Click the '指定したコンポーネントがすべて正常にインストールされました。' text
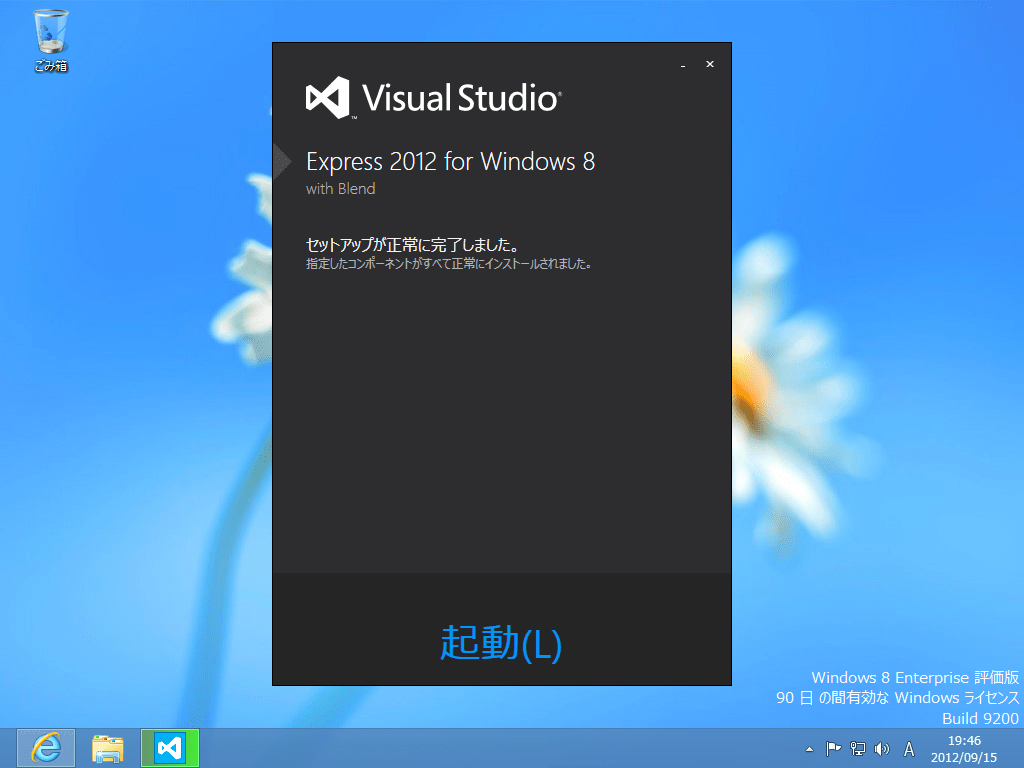This screenshot has width=1024, height=768. tap(449, 264)
